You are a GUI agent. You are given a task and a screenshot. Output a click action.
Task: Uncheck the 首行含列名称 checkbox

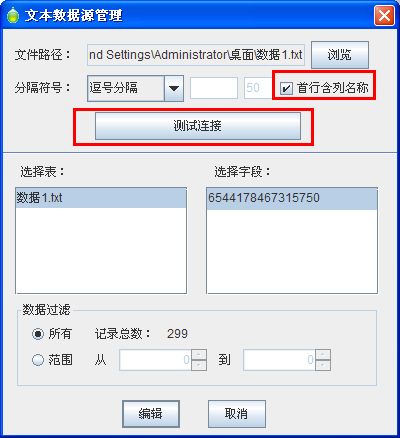pyautogui.click(x=286, y=89)
